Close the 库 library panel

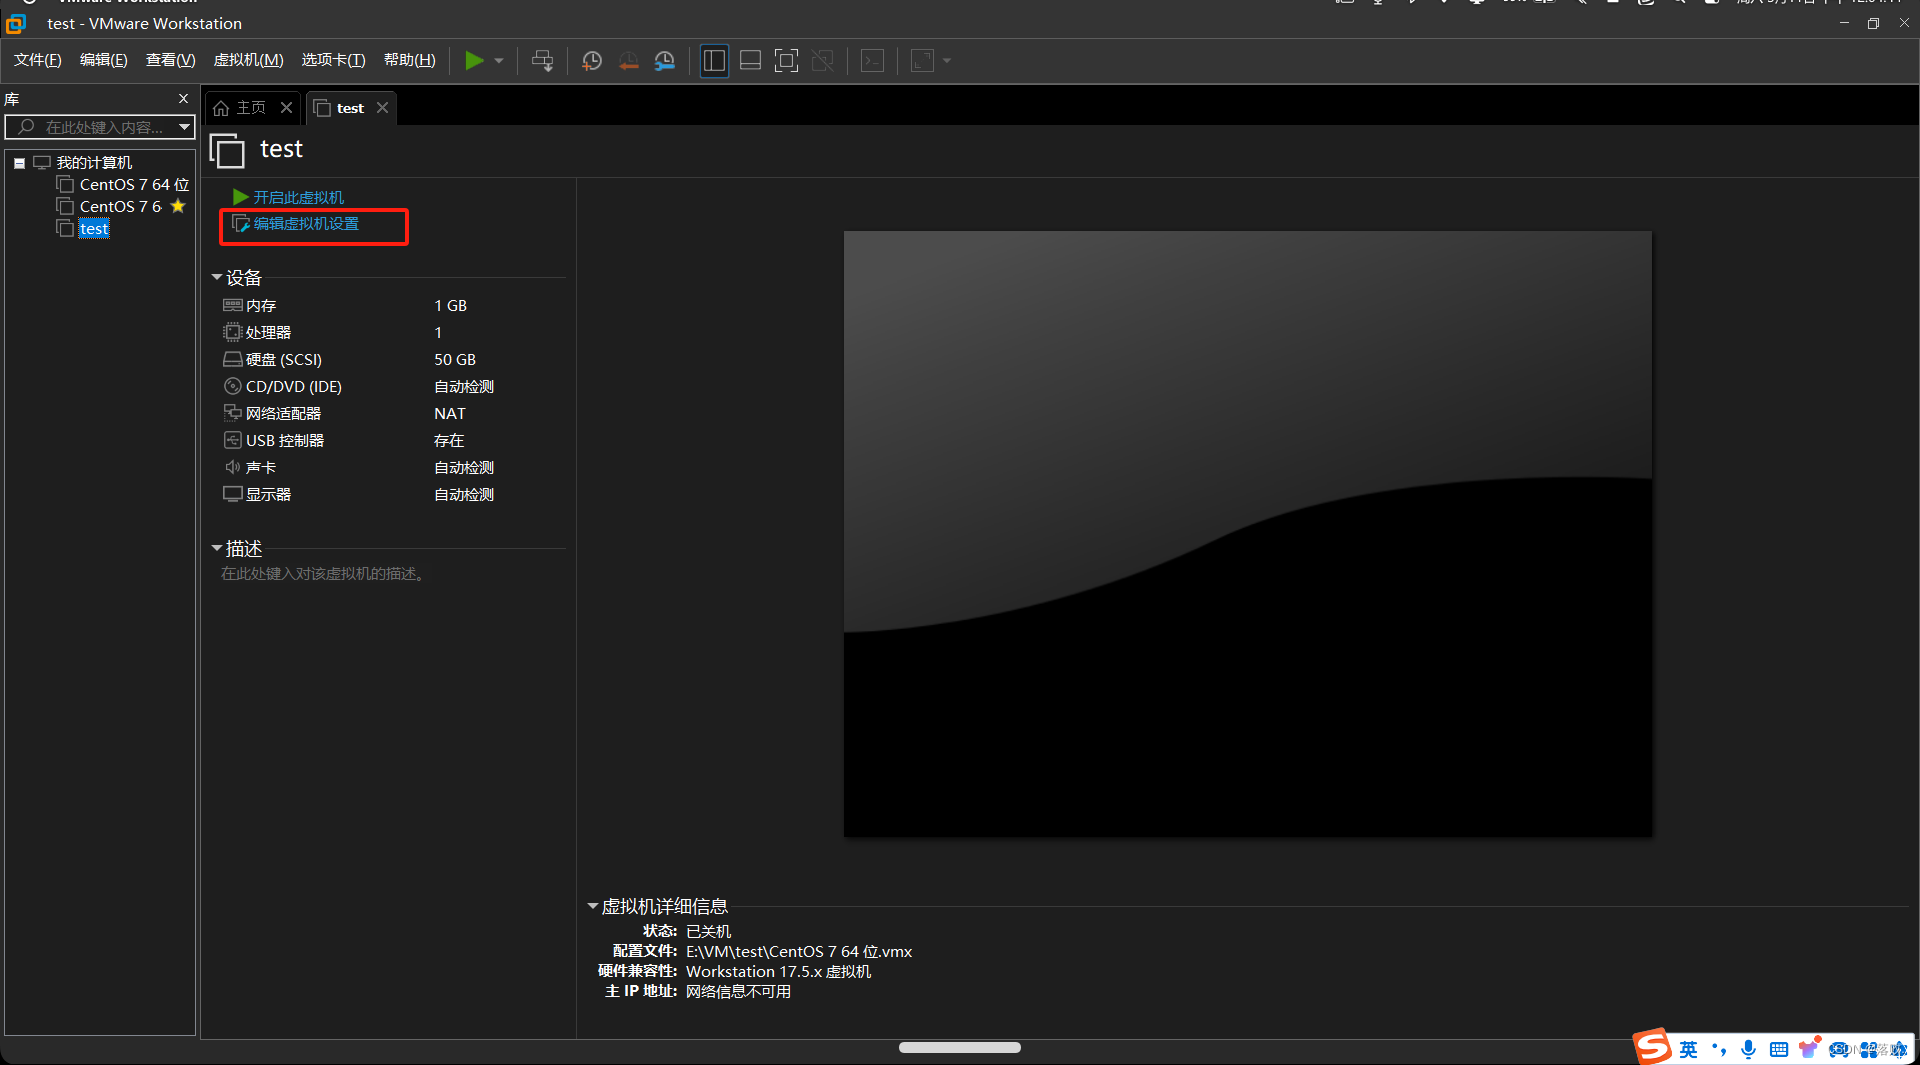pos(183,98)
